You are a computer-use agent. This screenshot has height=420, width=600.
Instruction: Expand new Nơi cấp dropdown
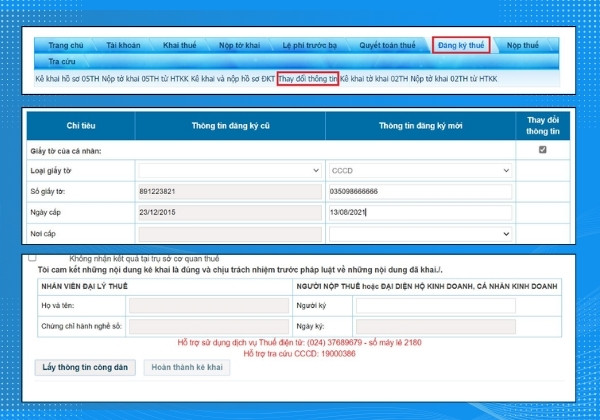click(x=420, y=234)
